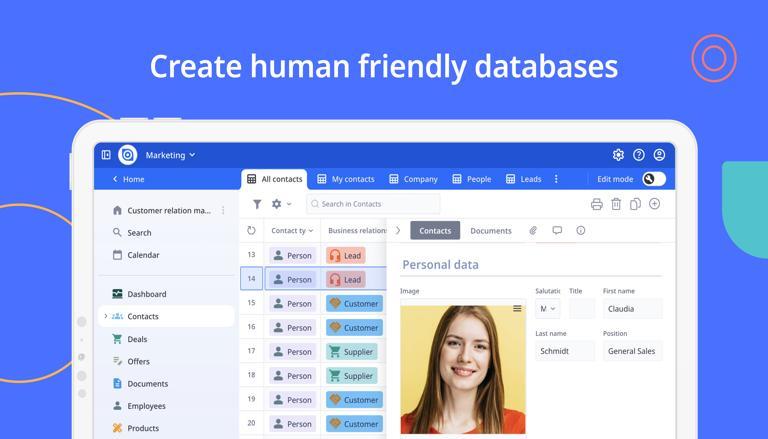Click the Customer badge in row 16
Screen dimensions: 768x439
click(x=355, y=328)
